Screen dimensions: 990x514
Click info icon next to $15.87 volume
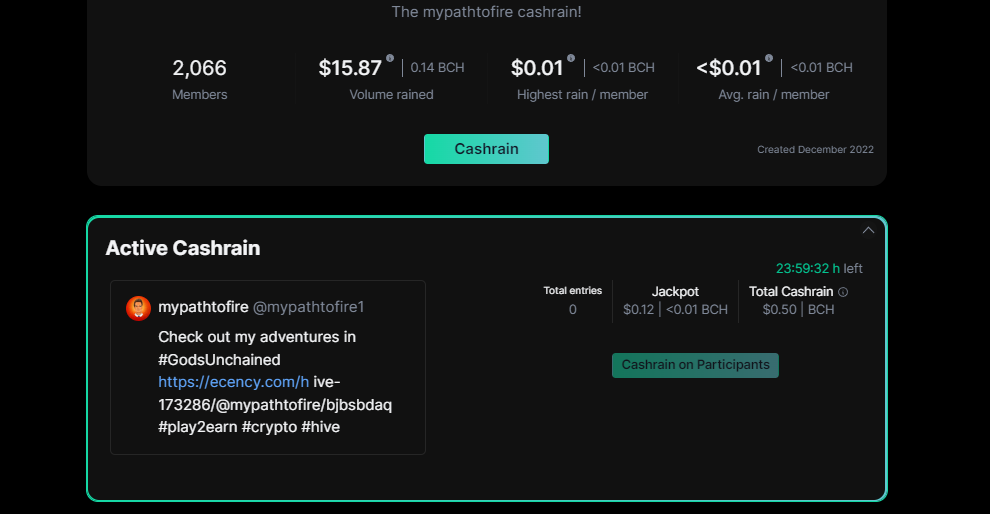pos(390,58)
